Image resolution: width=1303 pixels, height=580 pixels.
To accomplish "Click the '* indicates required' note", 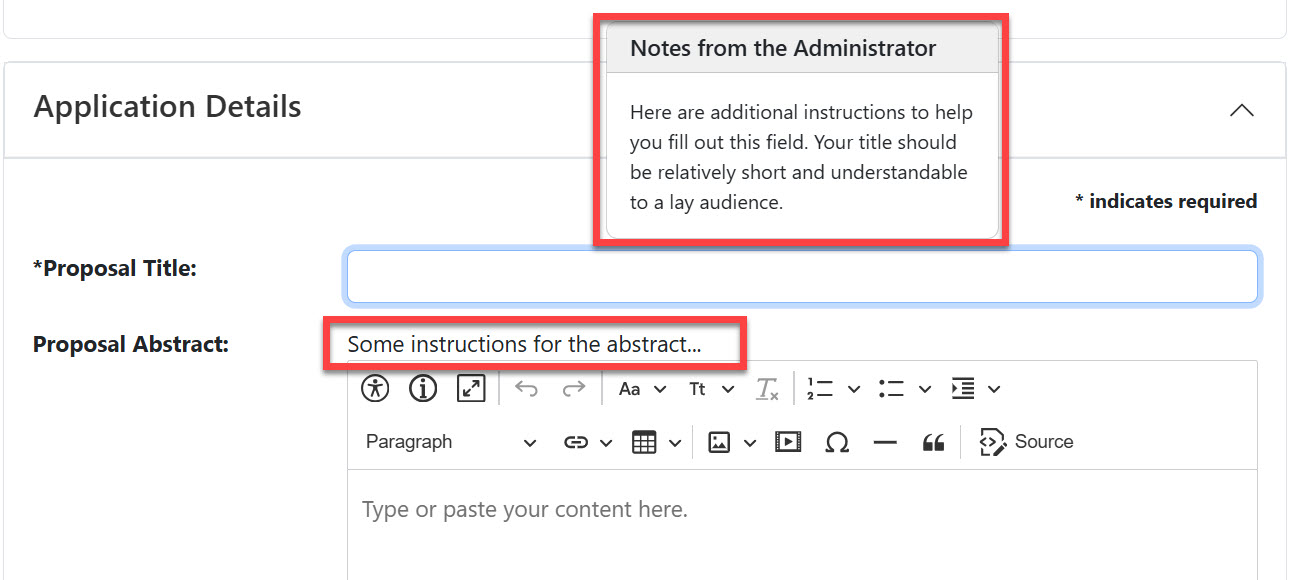I will [x=1166, y=202].
